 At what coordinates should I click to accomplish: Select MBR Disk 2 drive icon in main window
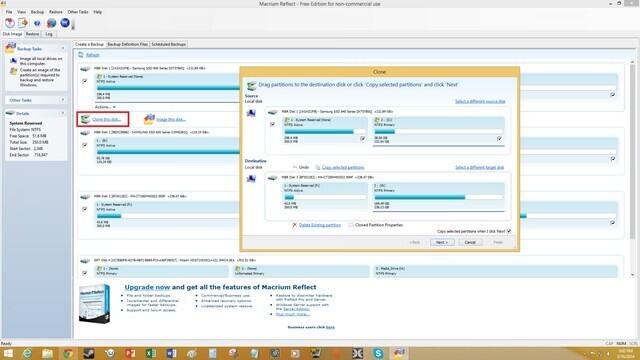[85, 133]
